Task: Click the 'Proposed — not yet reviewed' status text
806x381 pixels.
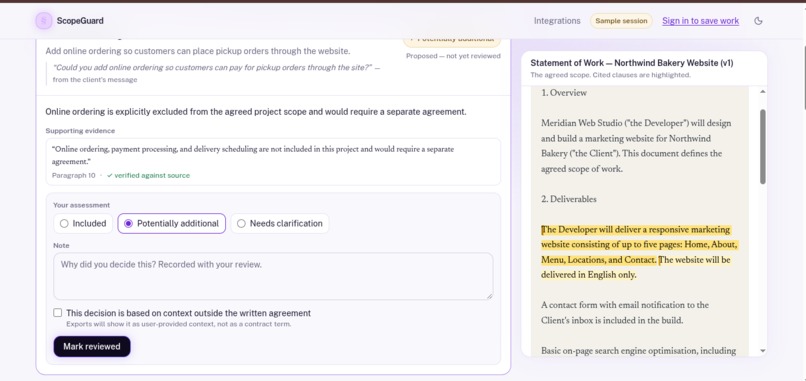Action: [453, 56]
